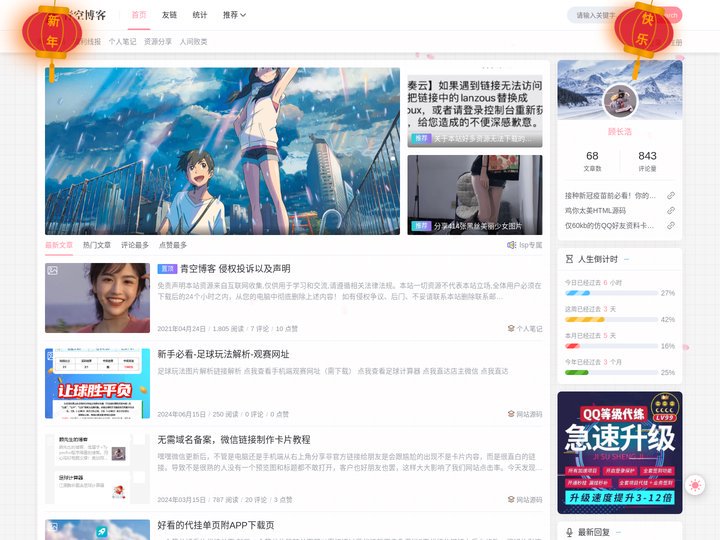Image resolution: width=720 pixels, height=540 pixels.
Task: Open the 统计 navigation item
Action: [200, 15]
